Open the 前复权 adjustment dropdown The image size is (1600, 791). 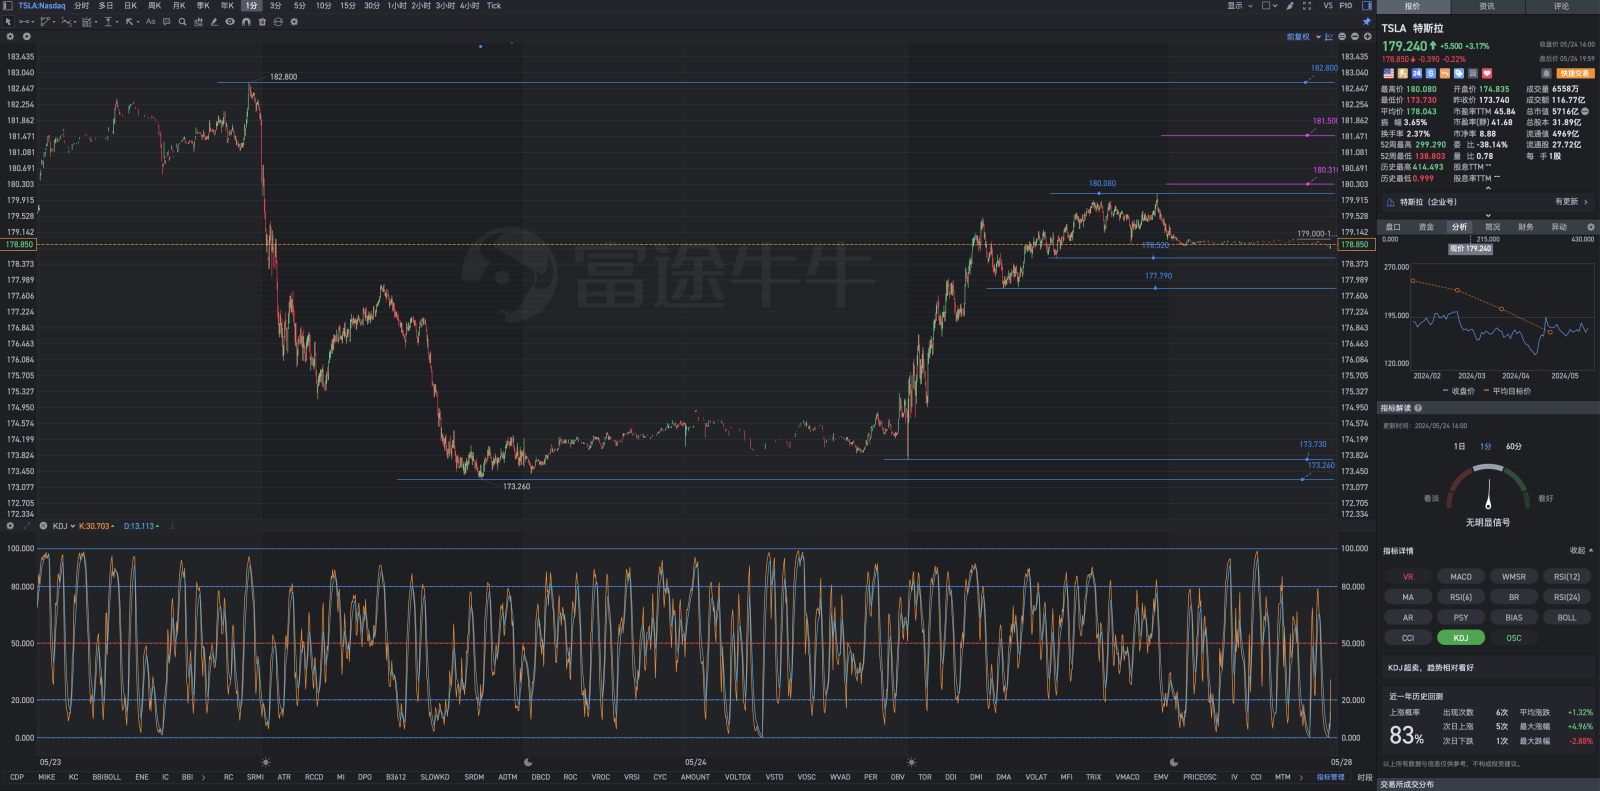[x=1303, y=37]
